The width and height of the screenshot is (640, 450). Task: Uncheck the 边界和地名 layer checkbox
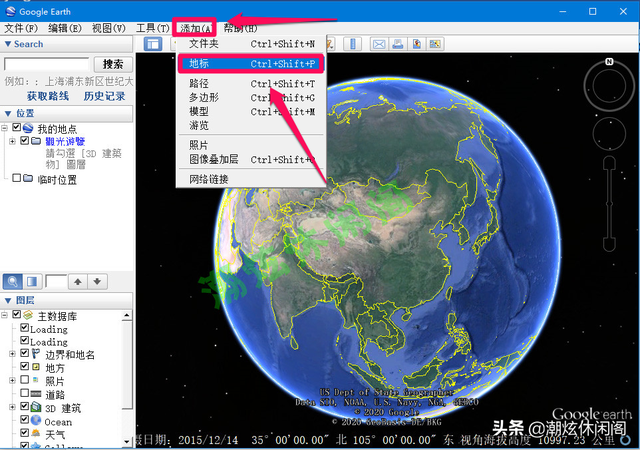click(x=24, y=353)
